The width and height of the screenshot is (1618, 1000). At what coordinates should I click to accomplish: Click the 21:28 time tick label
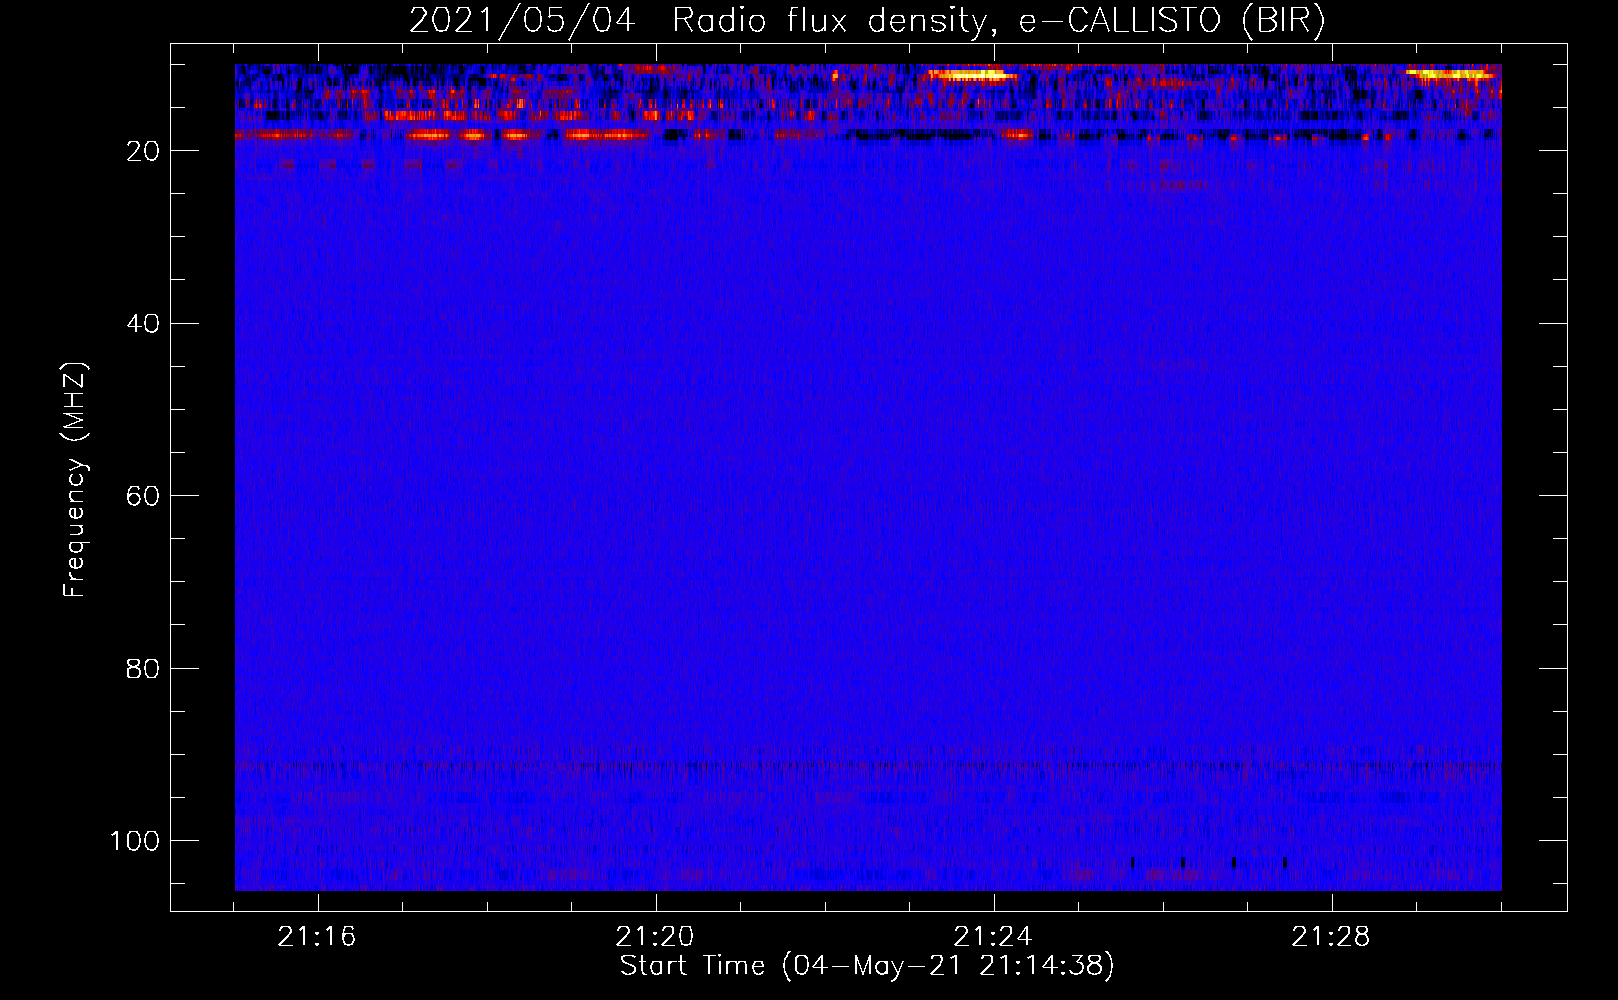click(1331, 937)
